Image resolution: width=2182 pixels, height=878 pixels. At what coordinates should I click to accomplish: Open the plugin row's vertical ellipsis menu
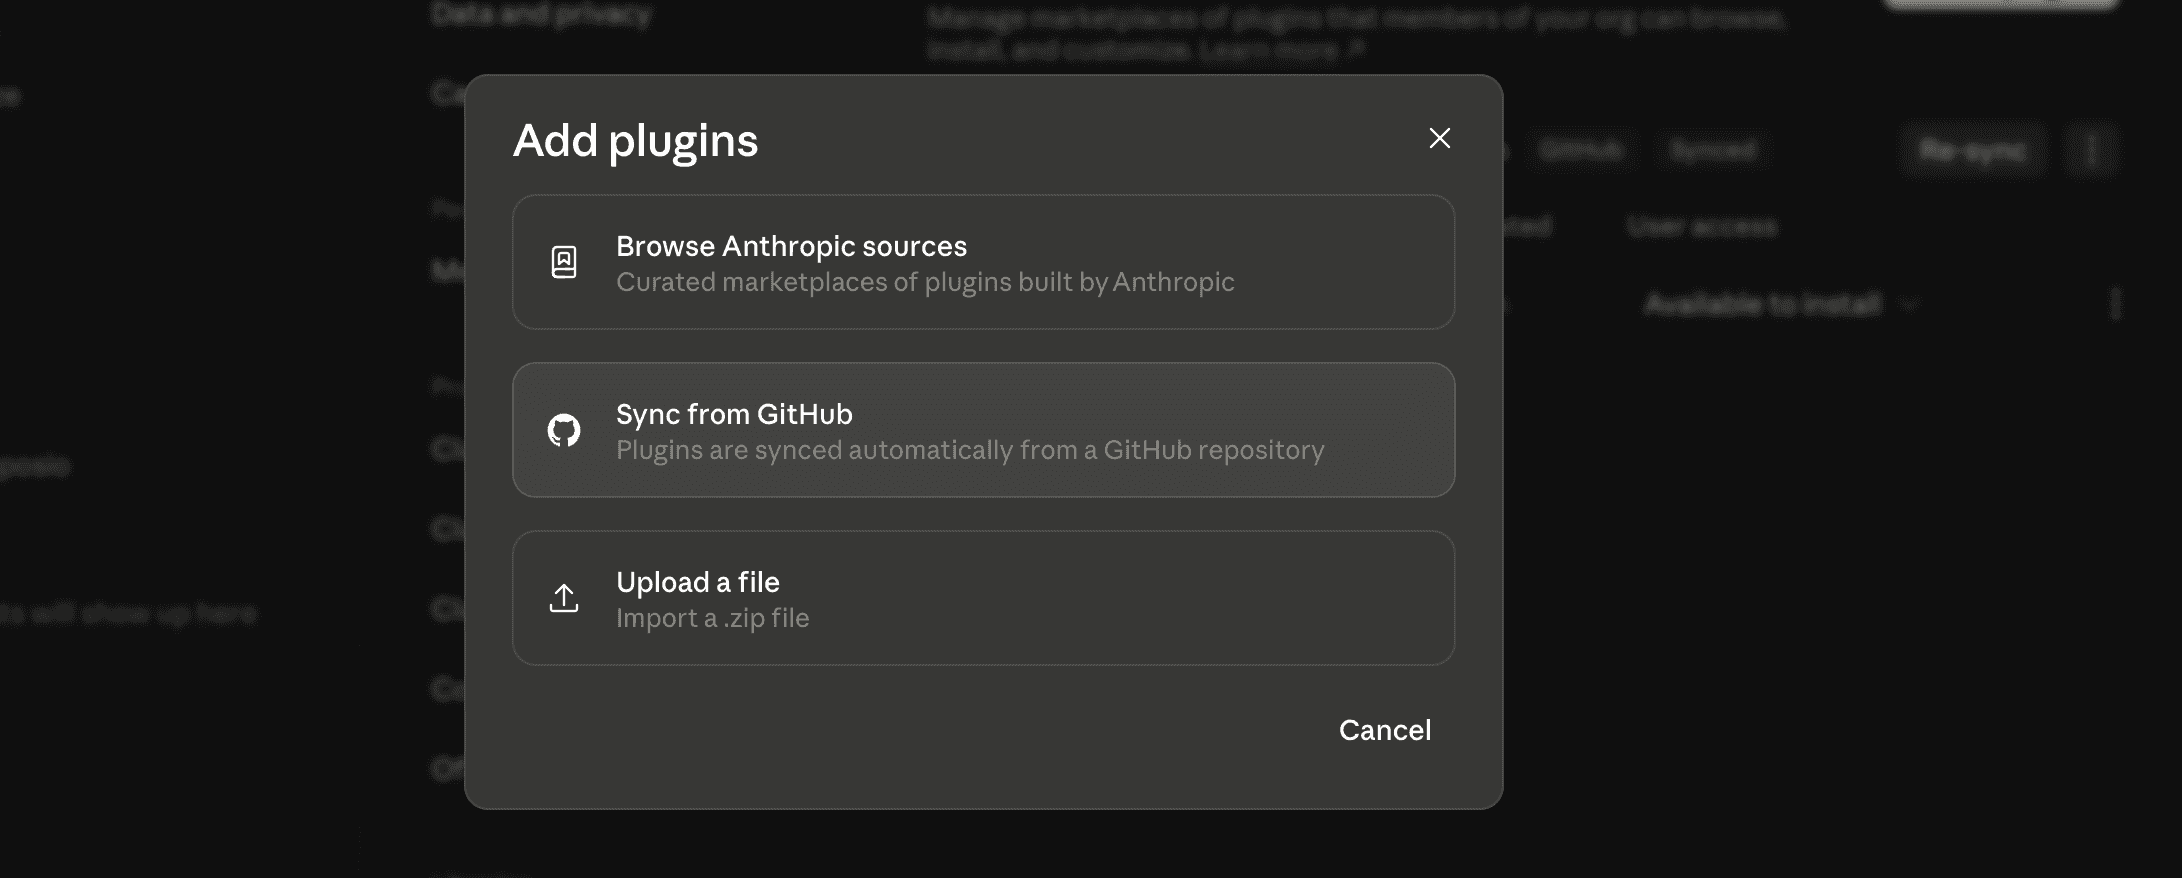[2115, 304]
